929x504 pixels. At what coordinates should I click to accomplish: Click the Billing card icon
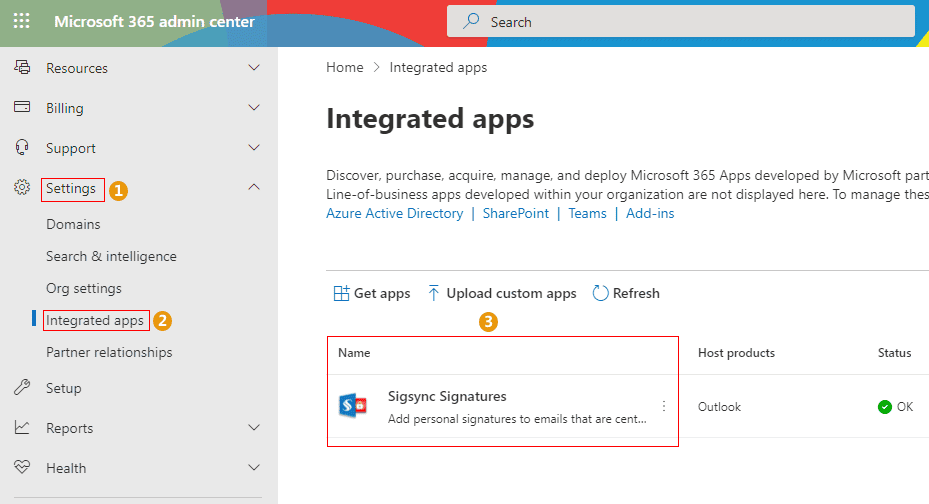click(x=21, y=108)
